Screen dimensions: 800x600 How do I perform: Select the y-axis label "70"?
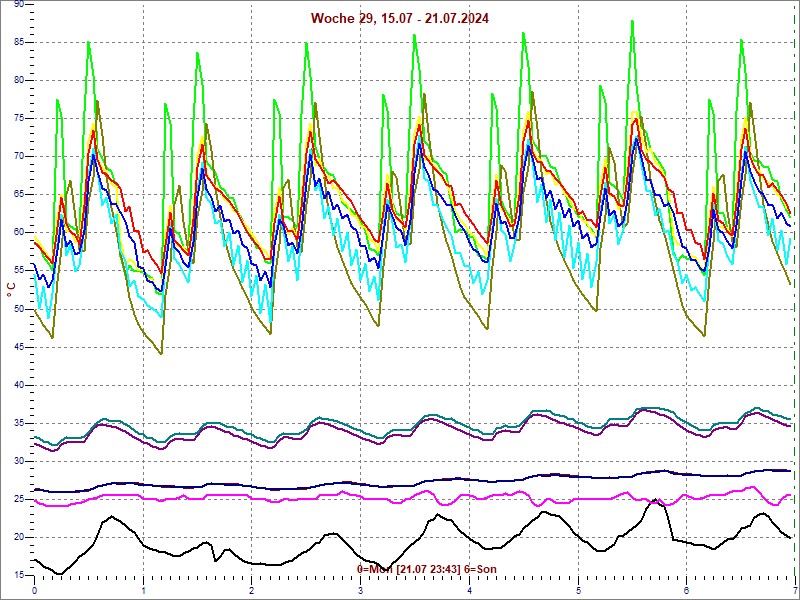coord(18,157)
